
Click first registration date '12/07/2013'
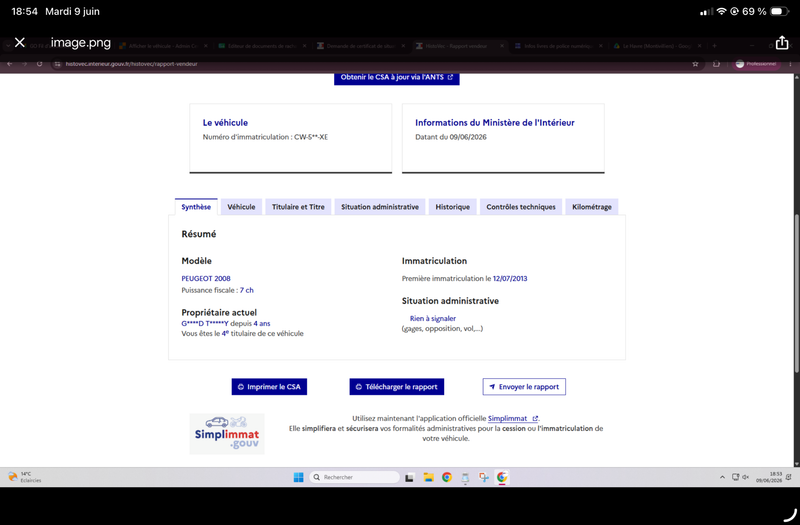click(x=510, y=279)
